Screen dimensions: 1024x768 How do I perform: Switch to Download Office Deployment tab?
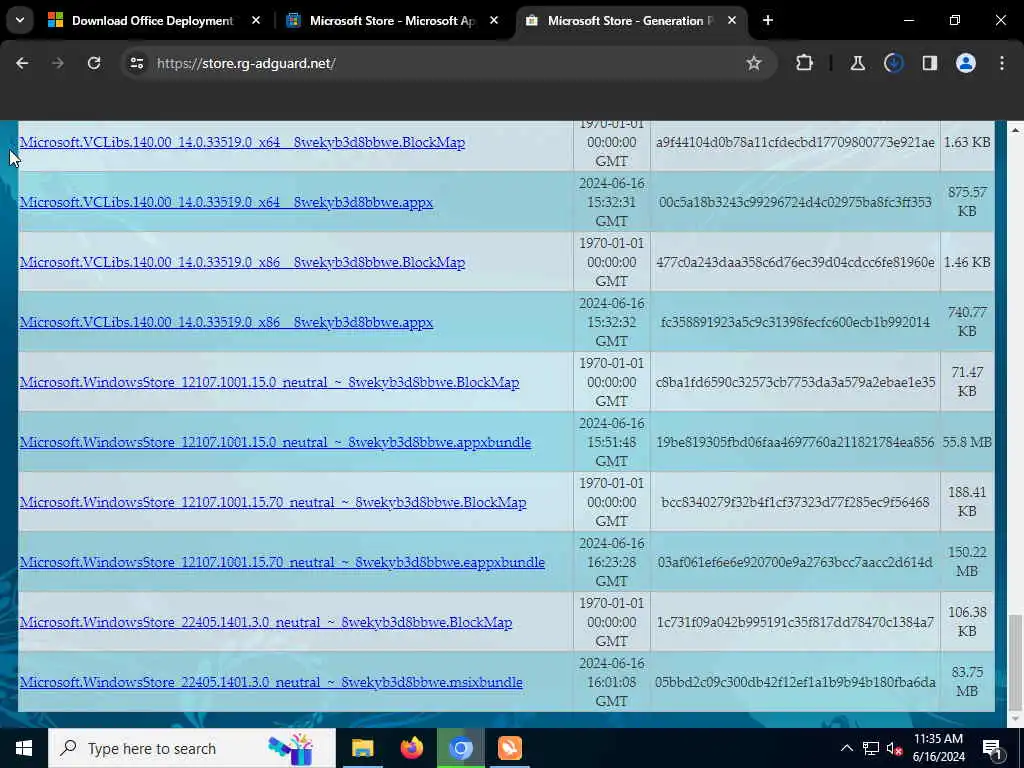pyautogui.click(x=152, y=21)
